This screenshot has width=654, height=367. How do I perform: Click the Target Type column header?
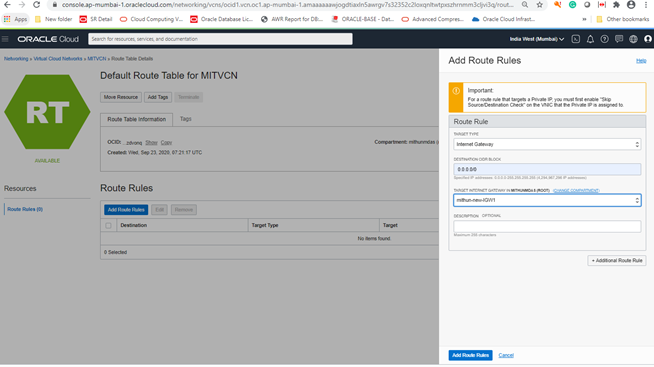coord(265,225)
